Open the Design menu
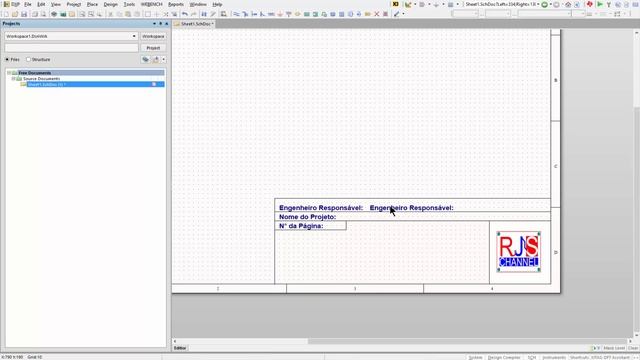The width and height of the screenshot is (640, 360). pyautogui.click(x=110, y=4)
